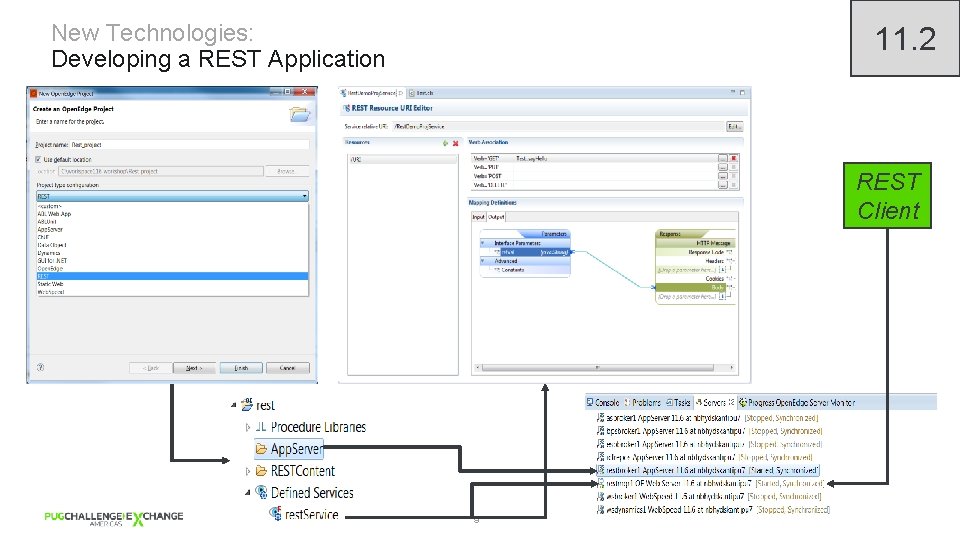Screen dimensions: 960x540
Task: Click the Cancel button in project wizard
Action: pyautogui.click(x=288, y=368)
